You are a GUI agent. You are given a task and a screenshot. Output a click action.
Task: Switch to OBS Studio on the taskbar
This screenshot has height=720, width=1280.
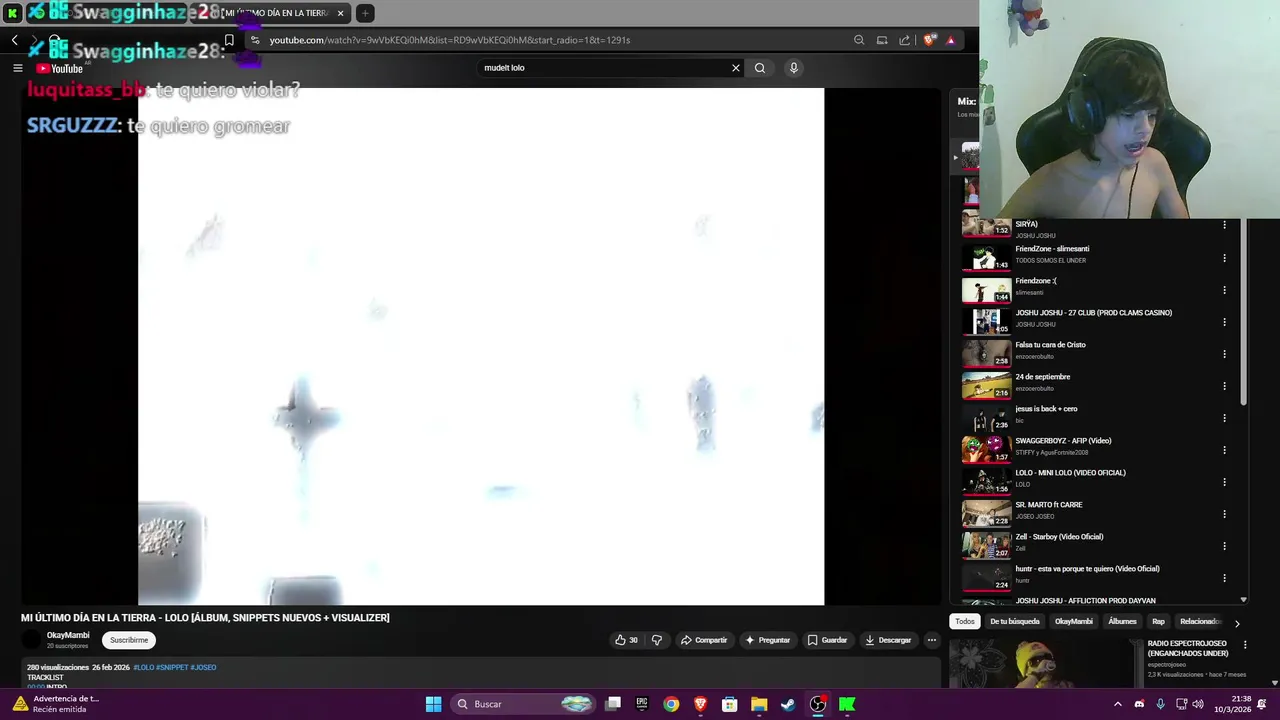pyautogui.click(x=818, y=704)
